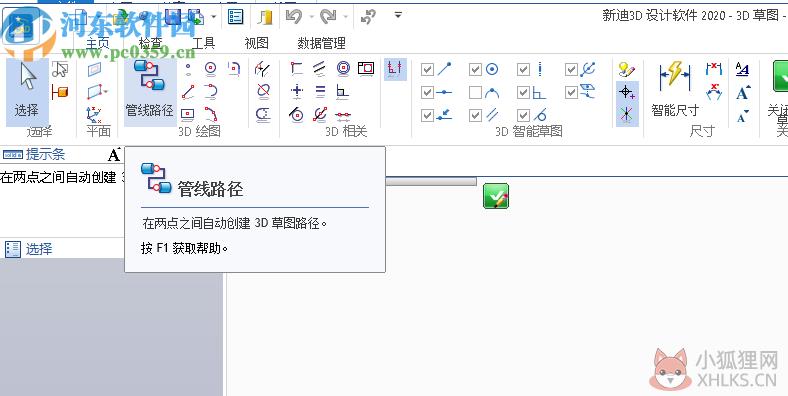
Task: Select the 3D point drawing tool
Action: point(188,69)
